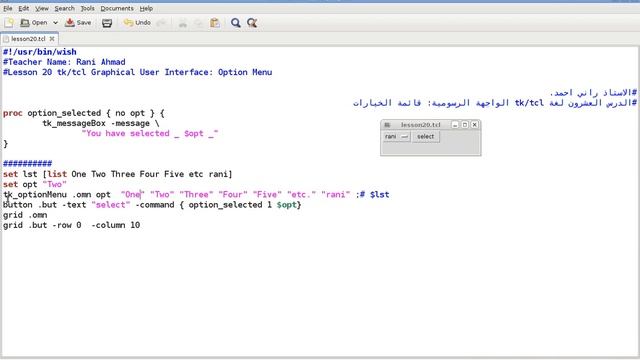The width and height of the screenshot is (640, 360).
Task: Save the file with the Save button
Action: point(78,23)
